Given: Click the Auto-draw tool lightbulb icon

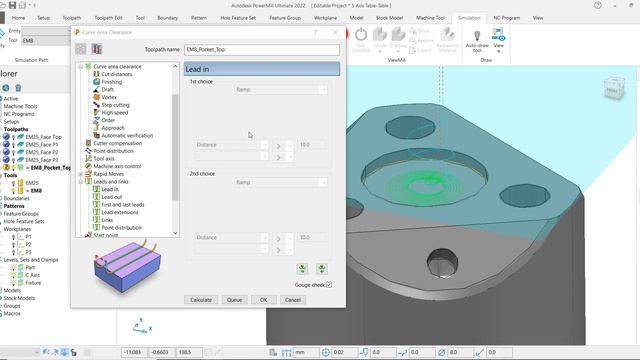Looking at the screenshot, I should coord(477,36).
